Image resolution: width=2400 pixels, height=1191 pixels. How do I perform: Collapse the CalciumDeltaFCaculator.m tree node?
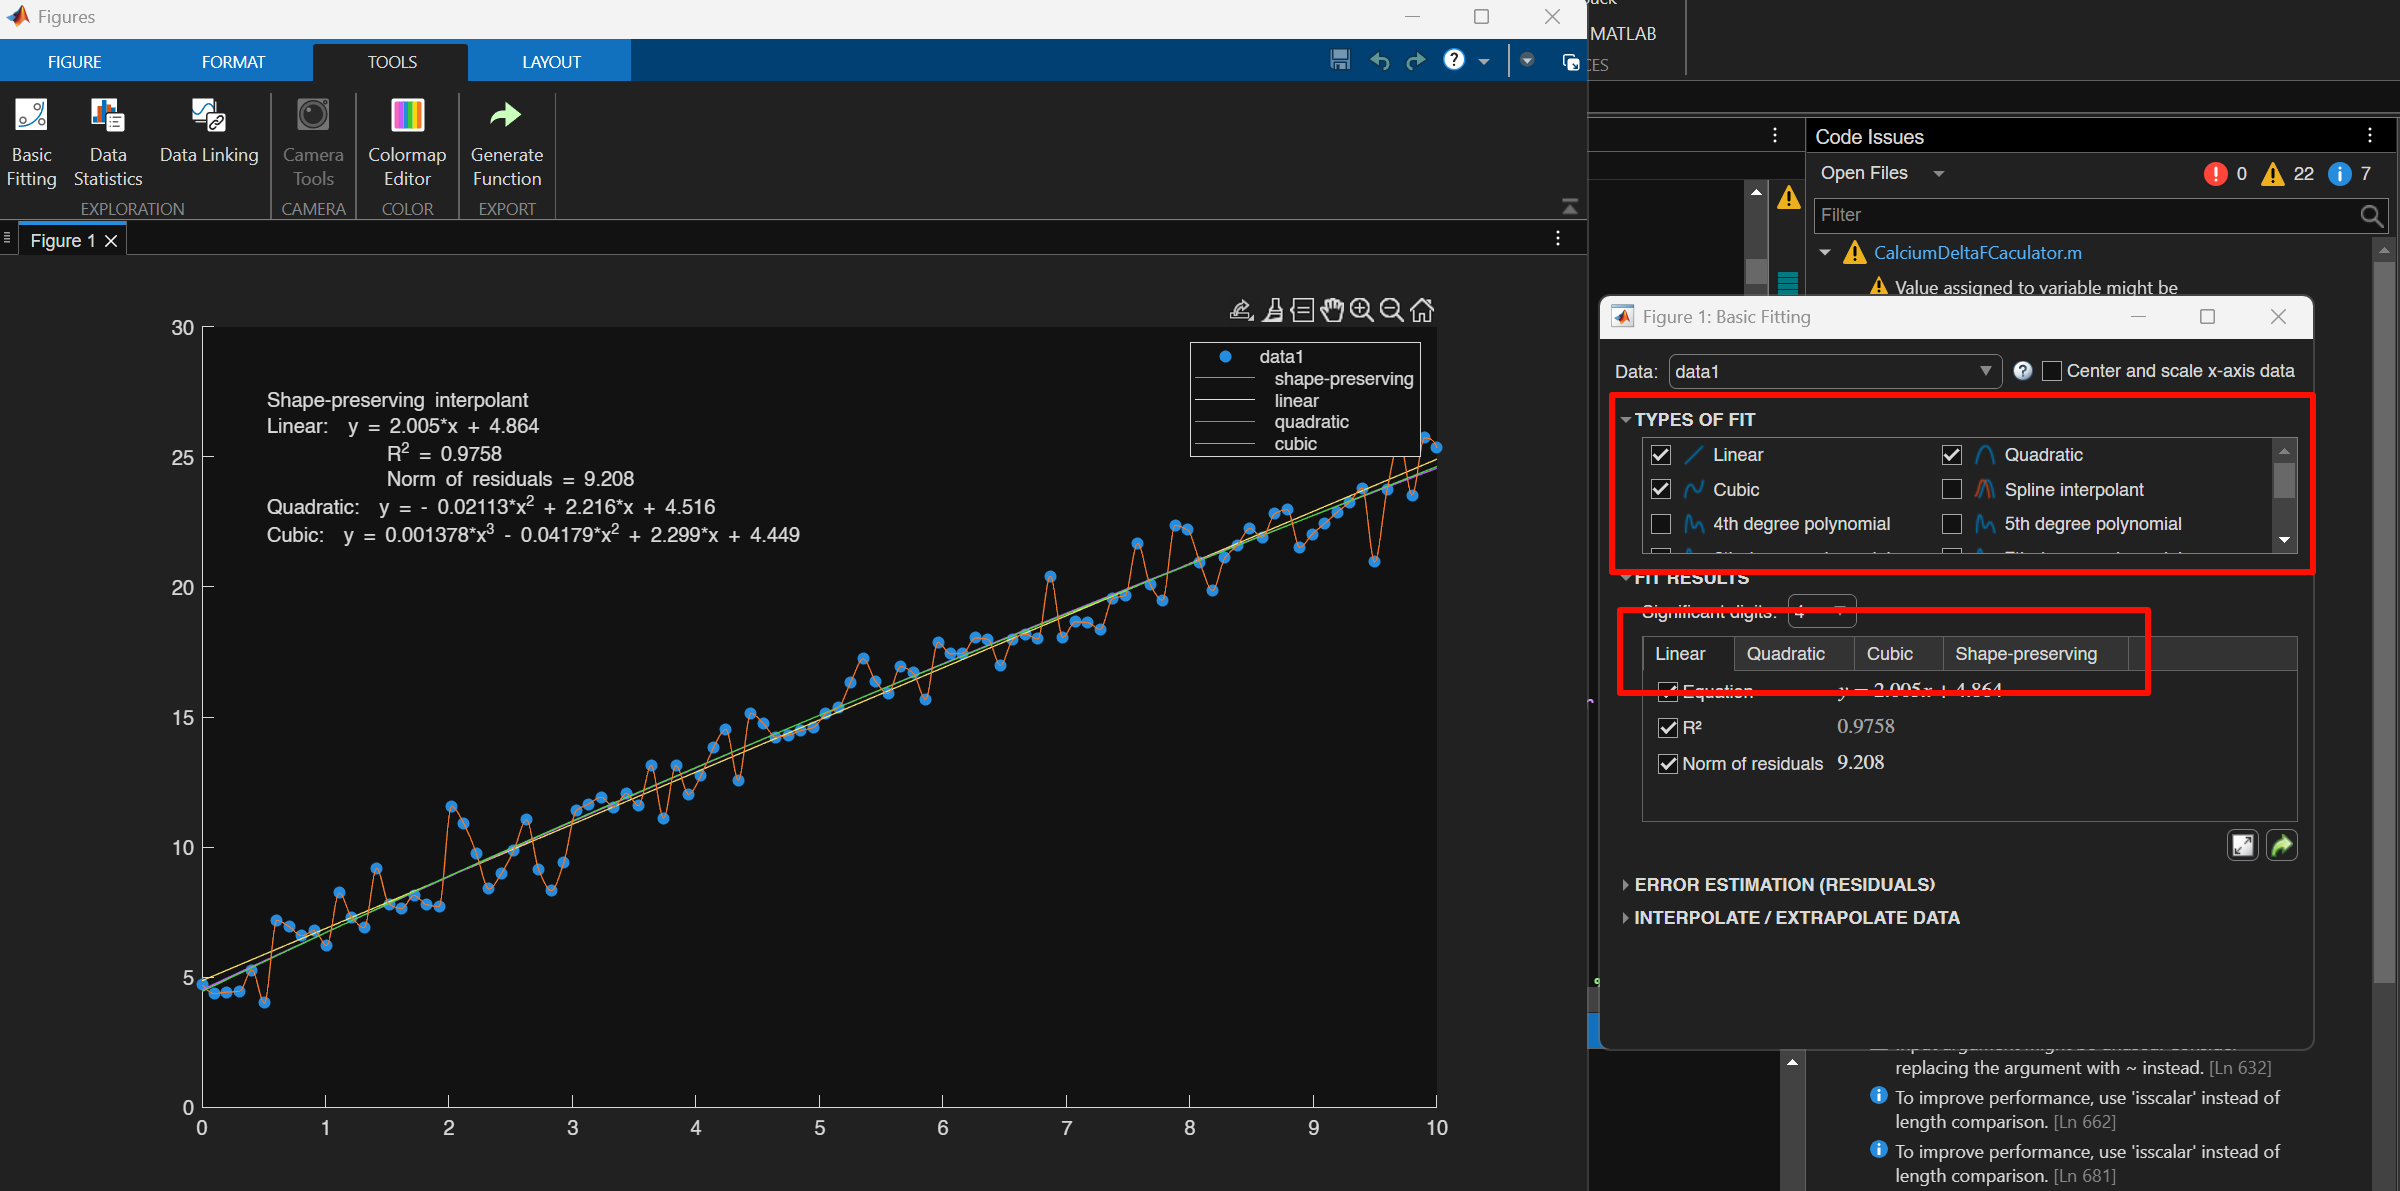pos(1825,253)
